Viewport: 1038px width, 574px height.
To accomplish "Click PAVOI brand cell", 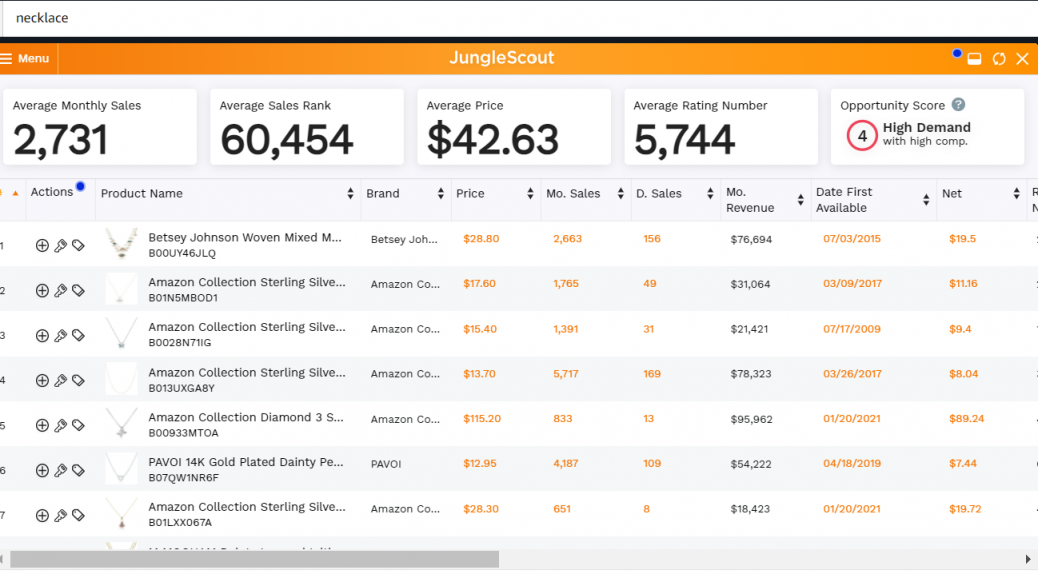I will click(386, 464).
